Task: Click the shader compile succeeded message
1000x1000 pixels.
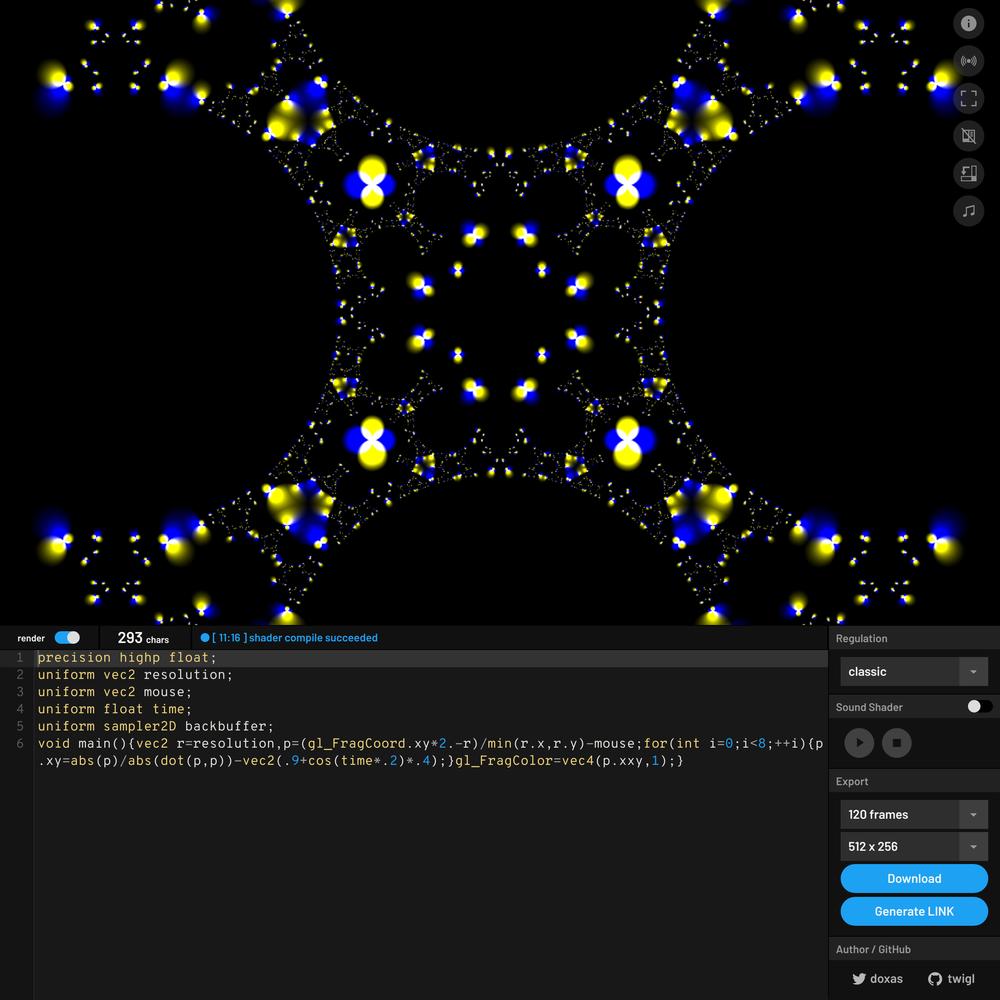Action: click(289, 638)
